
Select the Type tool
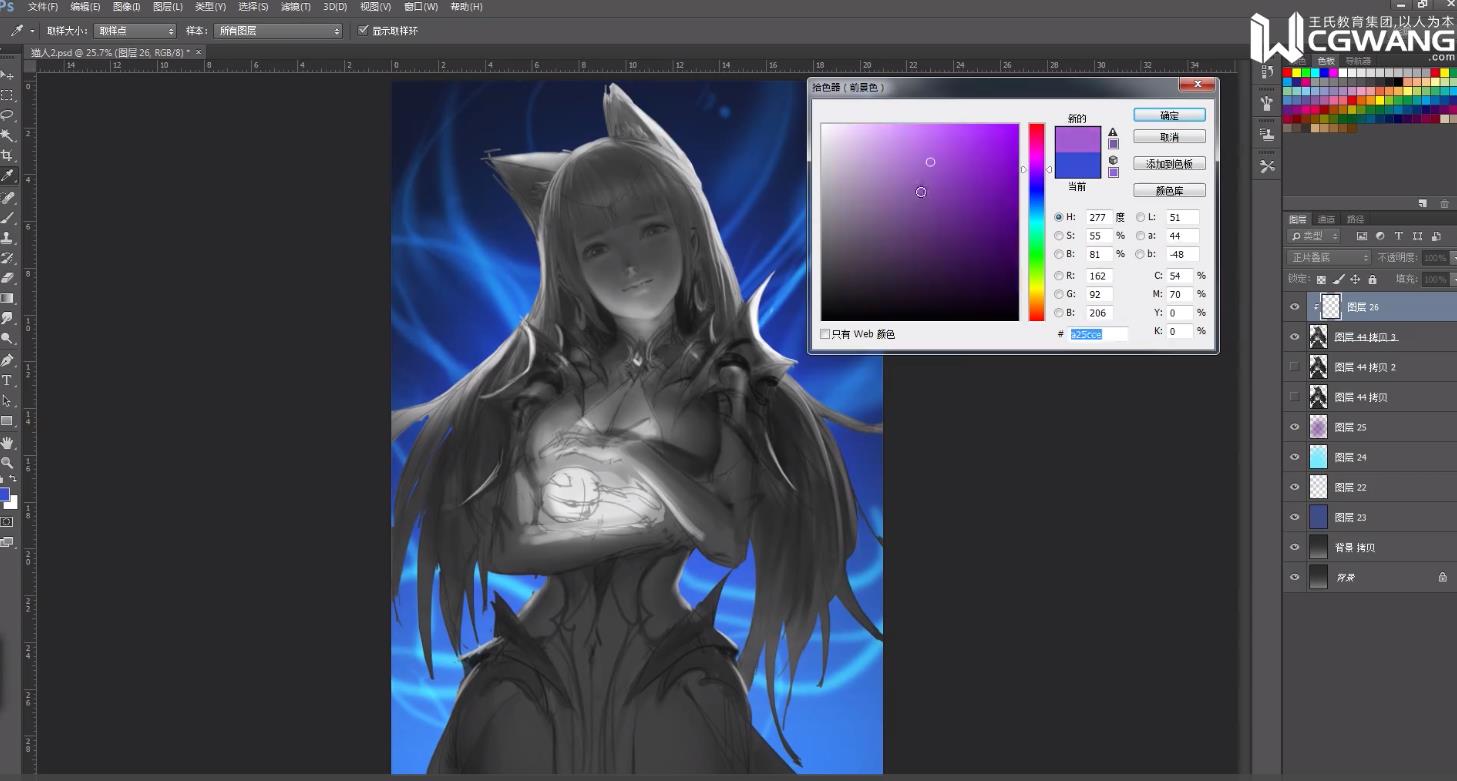pyautogui.click(x=7, y=381)
